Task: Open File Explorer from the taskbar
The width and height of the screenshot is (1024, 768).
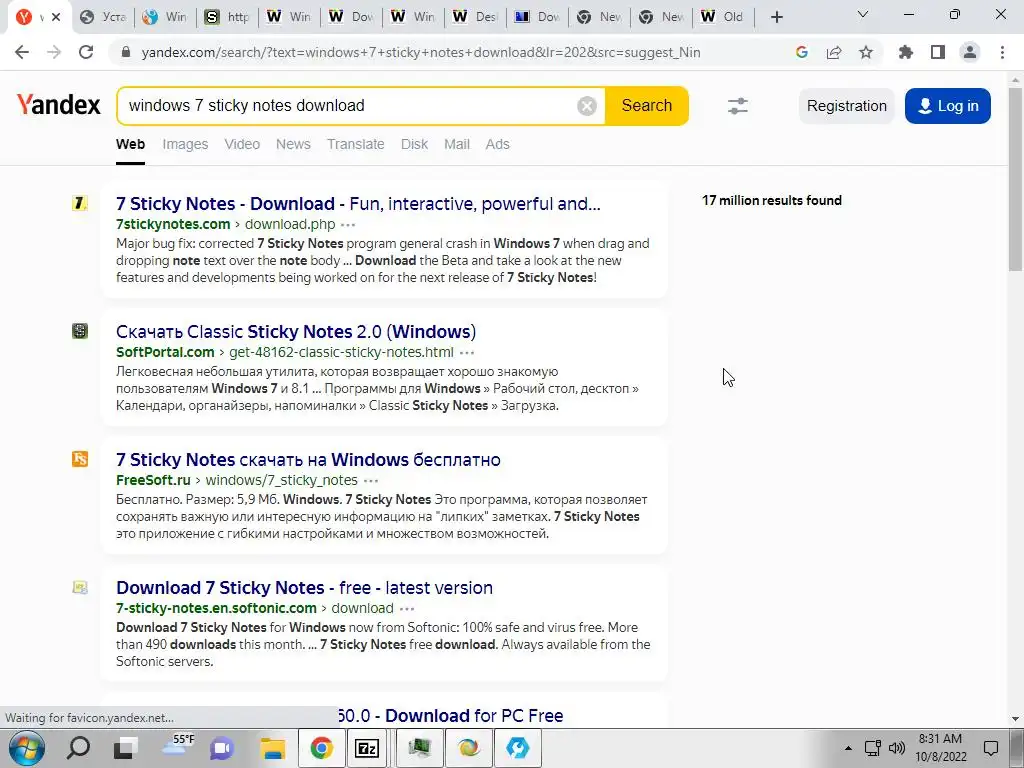Action: [272, 748]
